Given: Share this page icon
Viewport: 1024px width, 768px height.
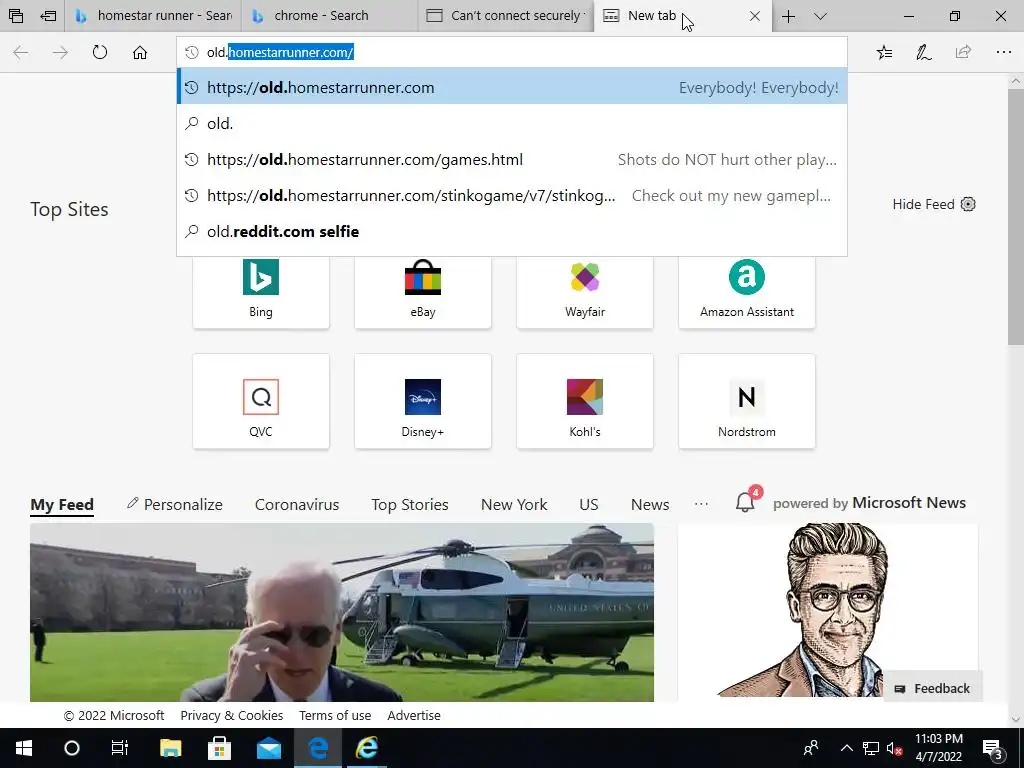Looking at the screenshot, I should point(963,52).
